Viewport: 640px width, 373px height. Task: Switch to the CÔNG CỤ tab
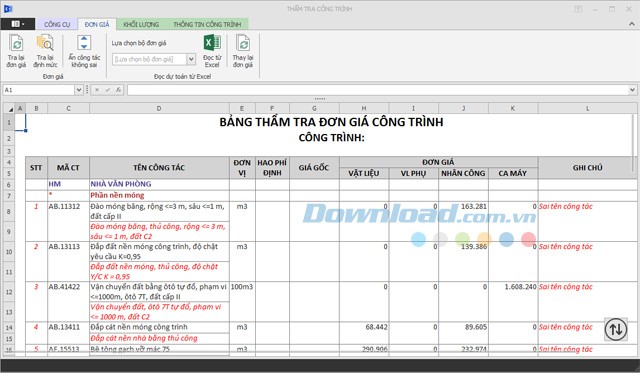(57, 24)
